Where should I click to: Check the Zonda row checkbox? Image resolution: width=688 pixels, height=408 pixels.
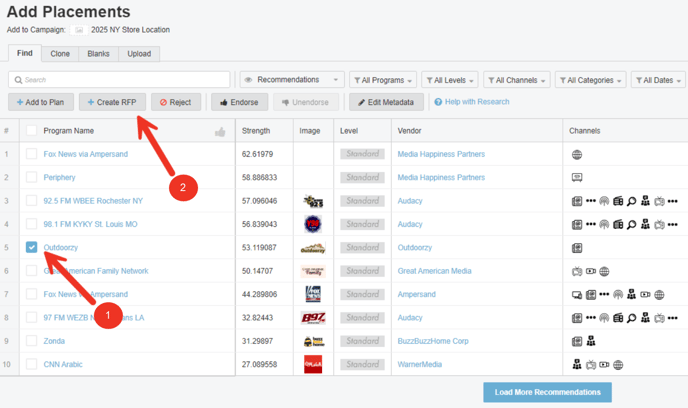pos(32,341)
